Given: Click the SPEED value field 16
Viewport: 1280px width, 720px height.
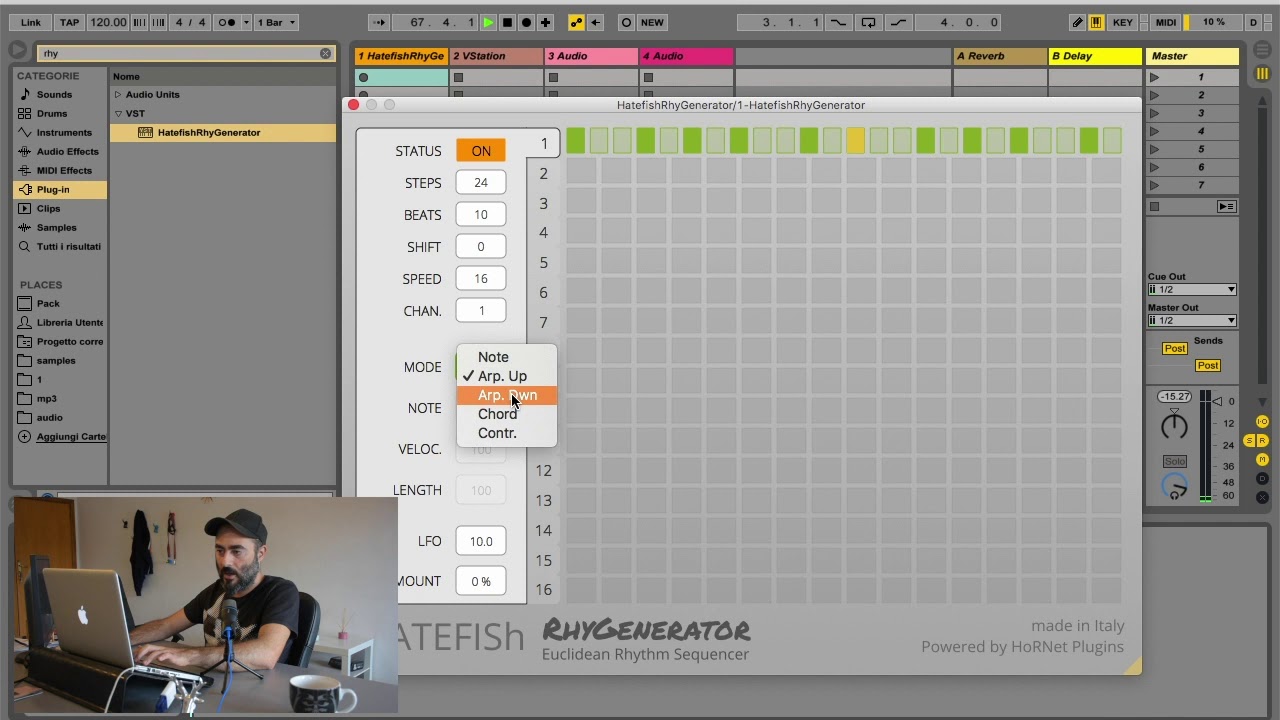Looking at the screenshot, I should tap(481, 279).
